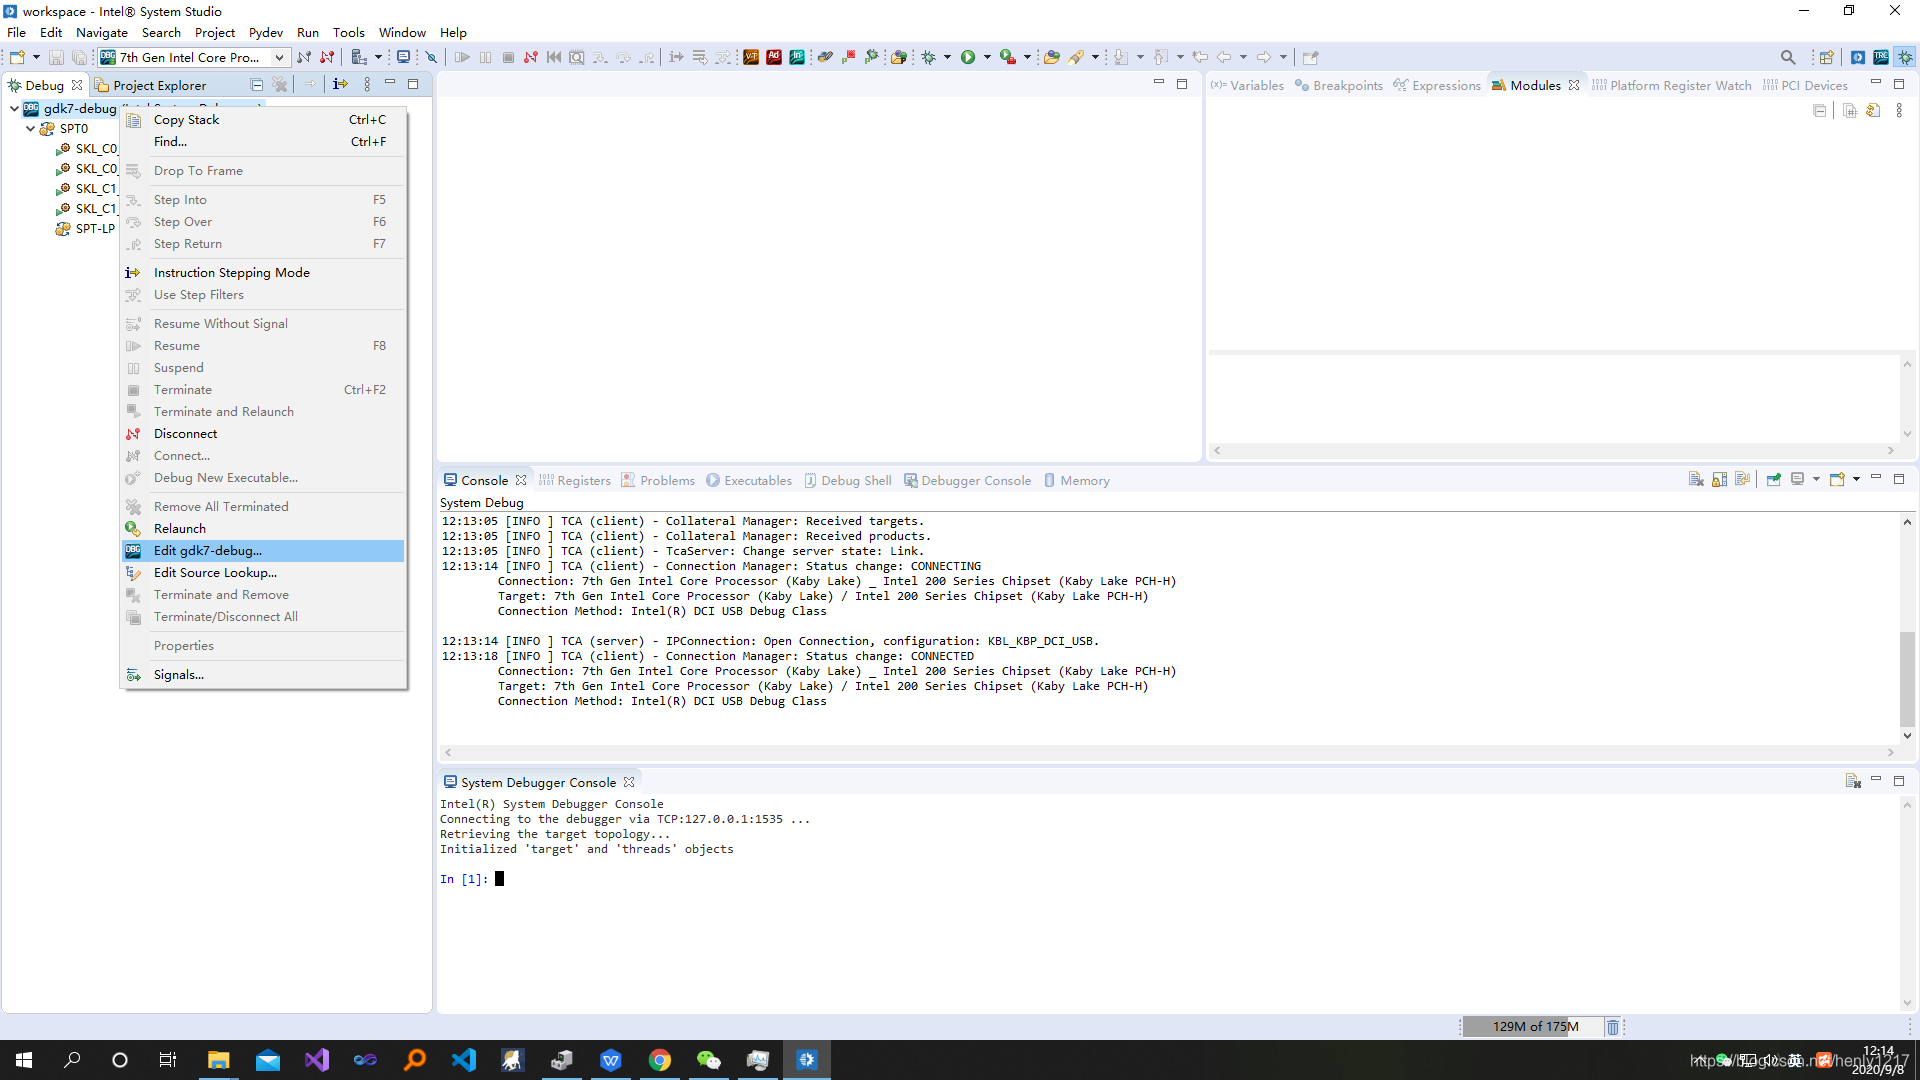The image size is (1920, 1080).
Task: Collapse the SPT0 tree node
Action: coord(30,128)
